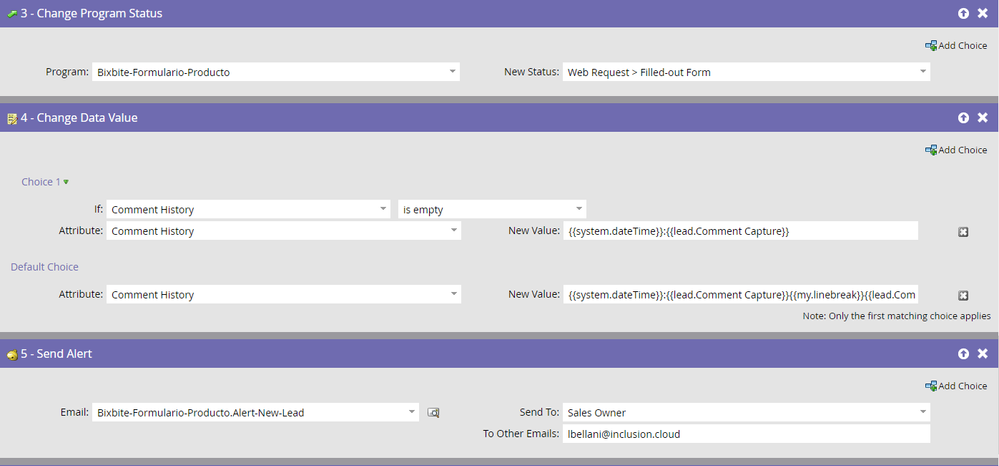
Task: Open the Choice 1 options arrow
Action: 66,182
